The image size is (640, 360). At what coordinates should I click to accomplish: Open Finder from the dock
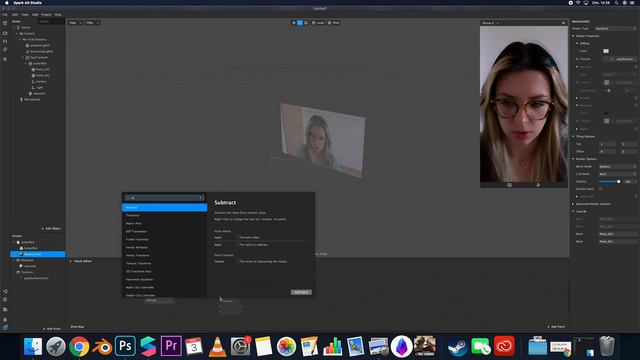click(33, 346)
